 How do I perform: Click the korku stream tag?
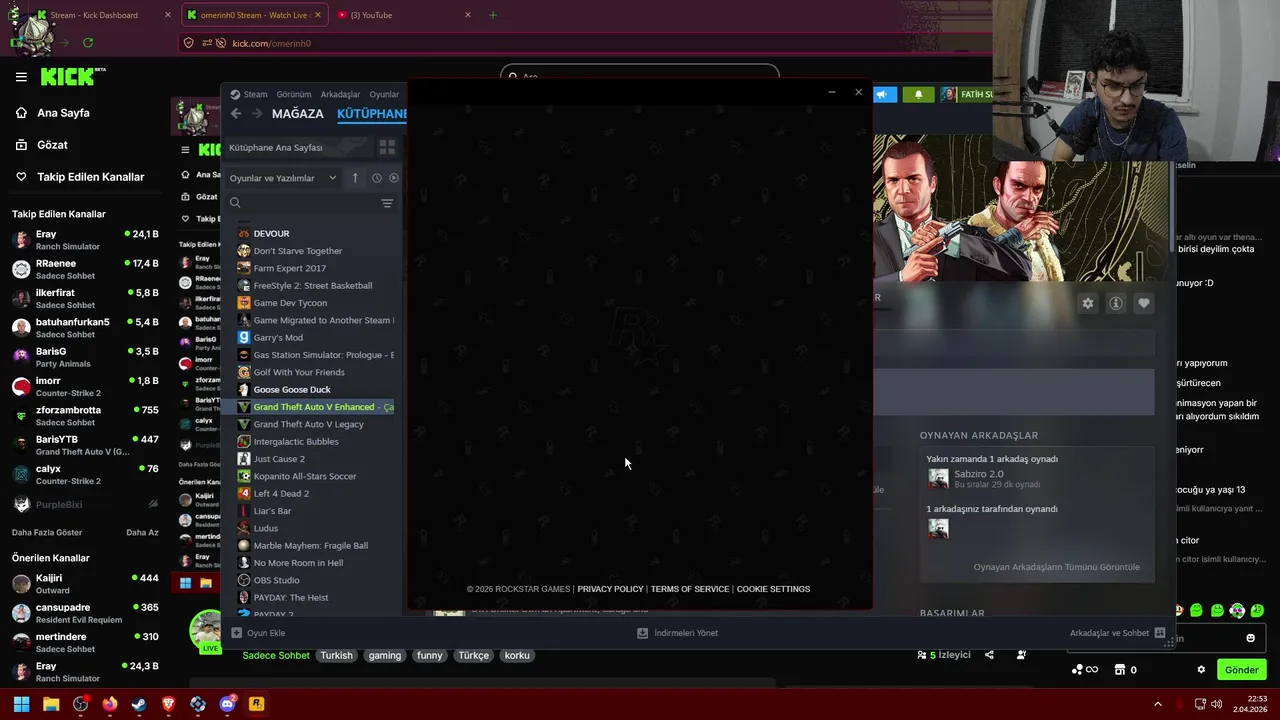click(517, 656)
